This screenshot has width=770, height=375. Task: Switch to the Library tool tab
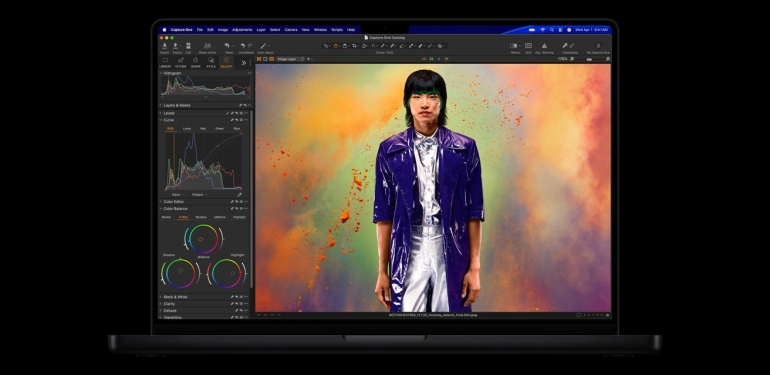click(x=165, y=62)
